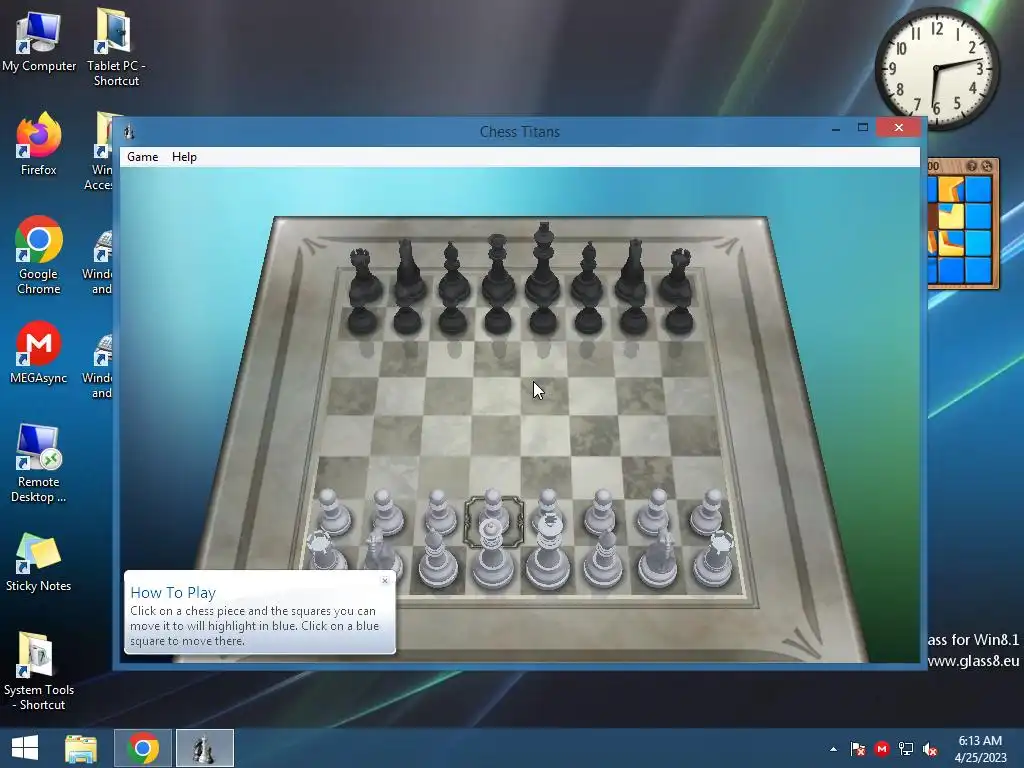Image resolution: width=1024 pixels, height=768 pixels.
Task: Show hidden system tray icons
Action: [x=833, y=749]
